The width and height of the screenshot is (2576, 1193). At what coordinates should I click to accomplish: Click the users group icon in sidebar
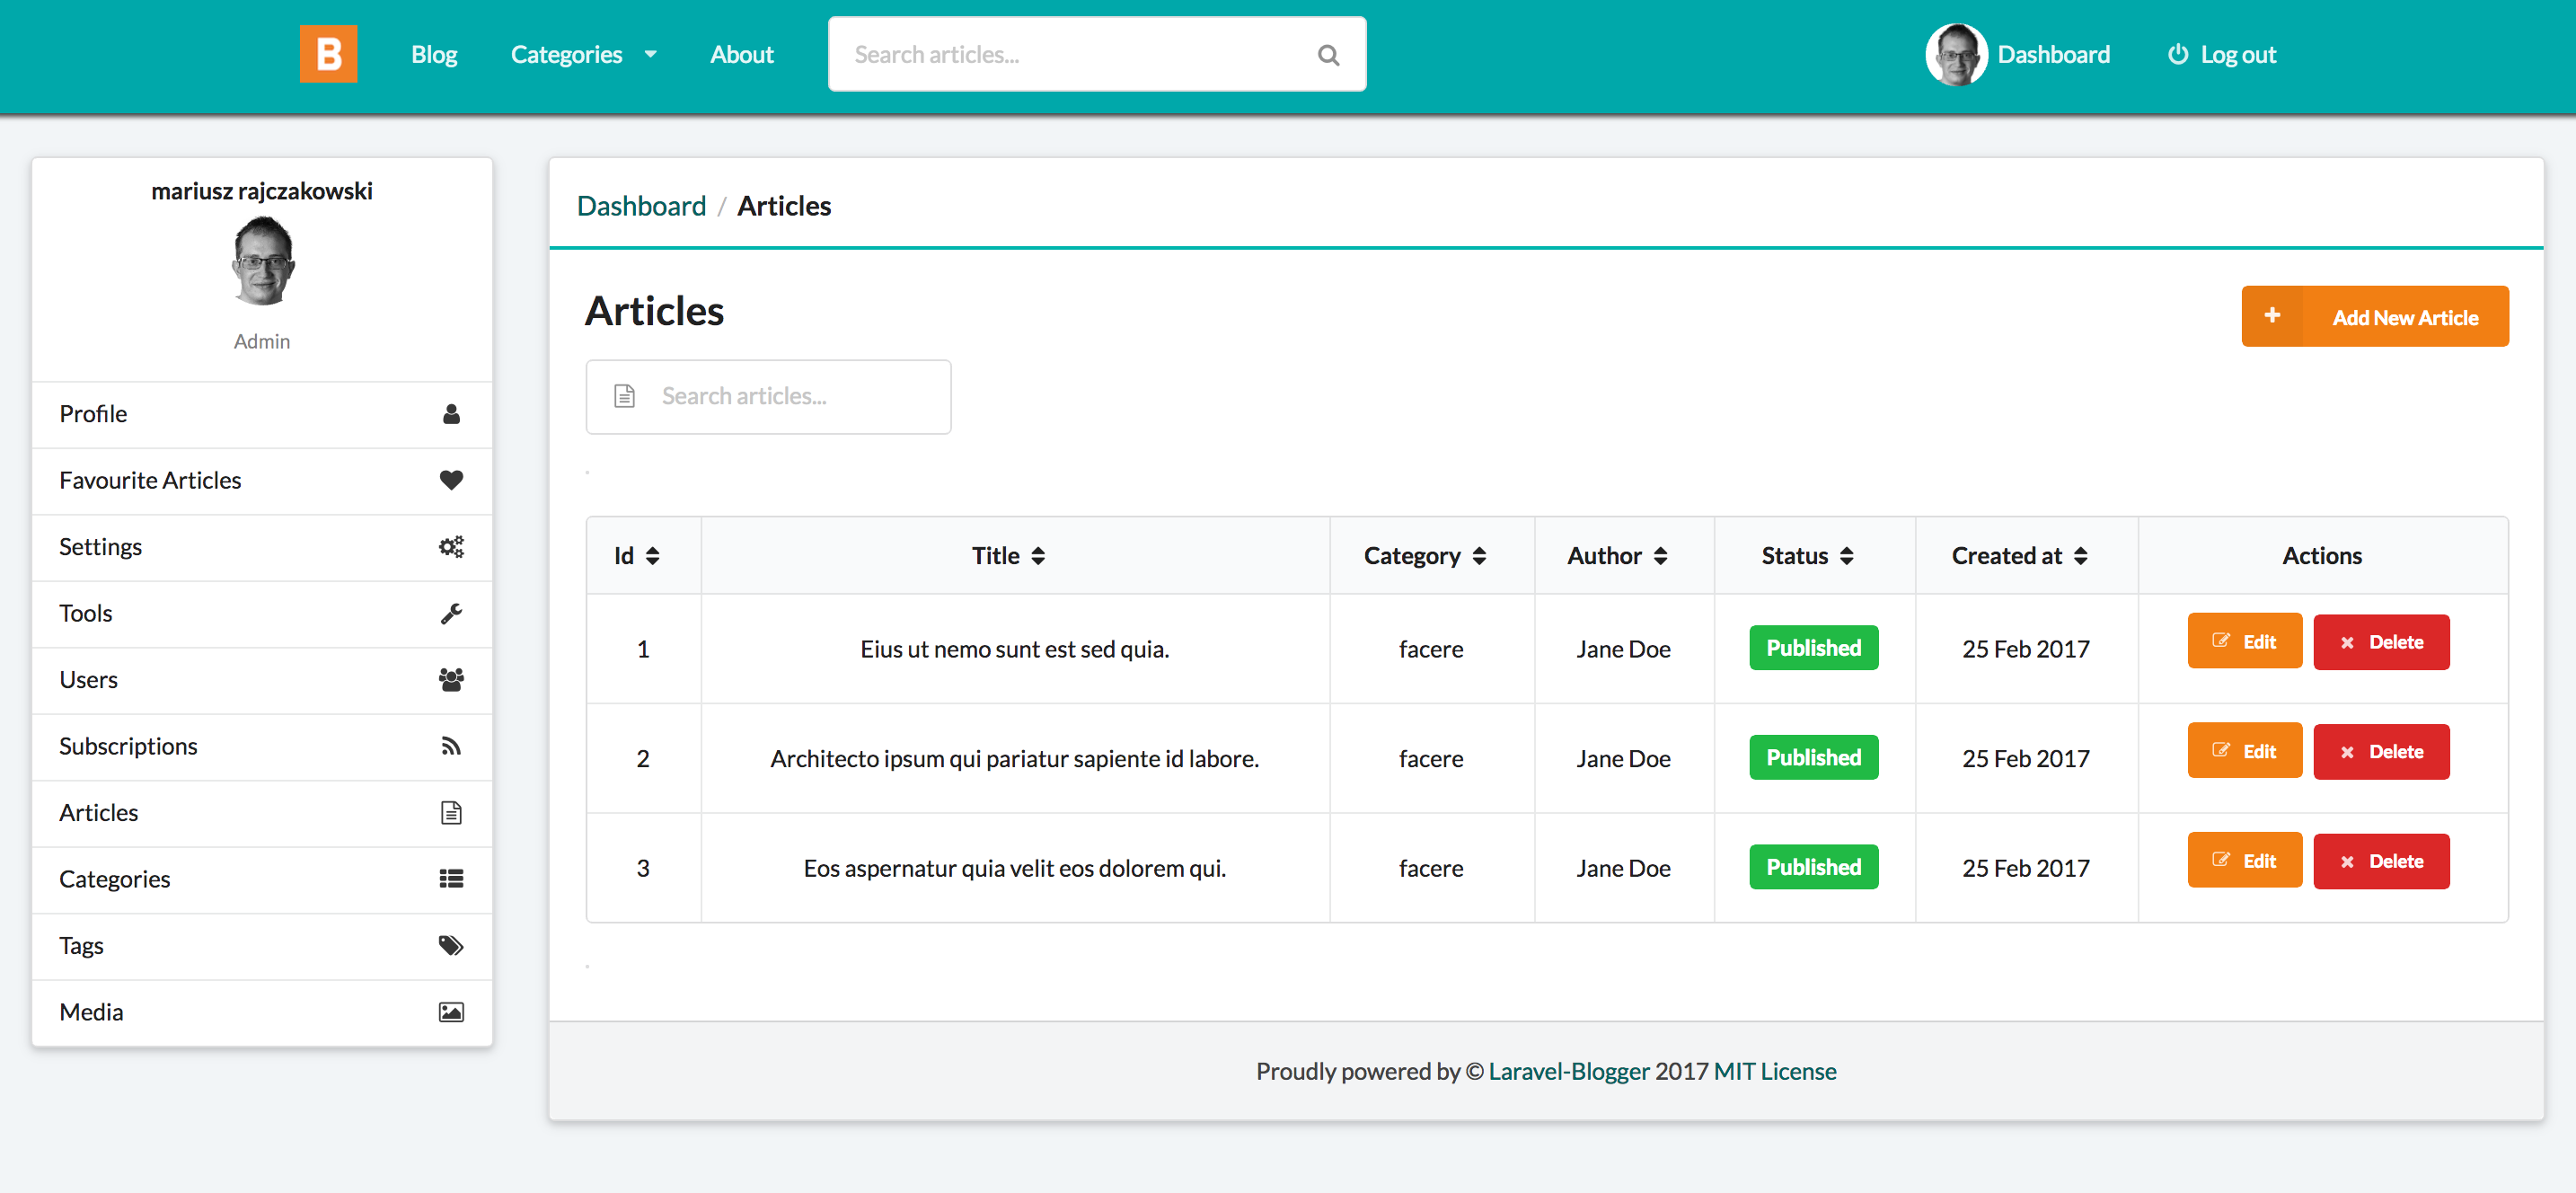point(451,680)
